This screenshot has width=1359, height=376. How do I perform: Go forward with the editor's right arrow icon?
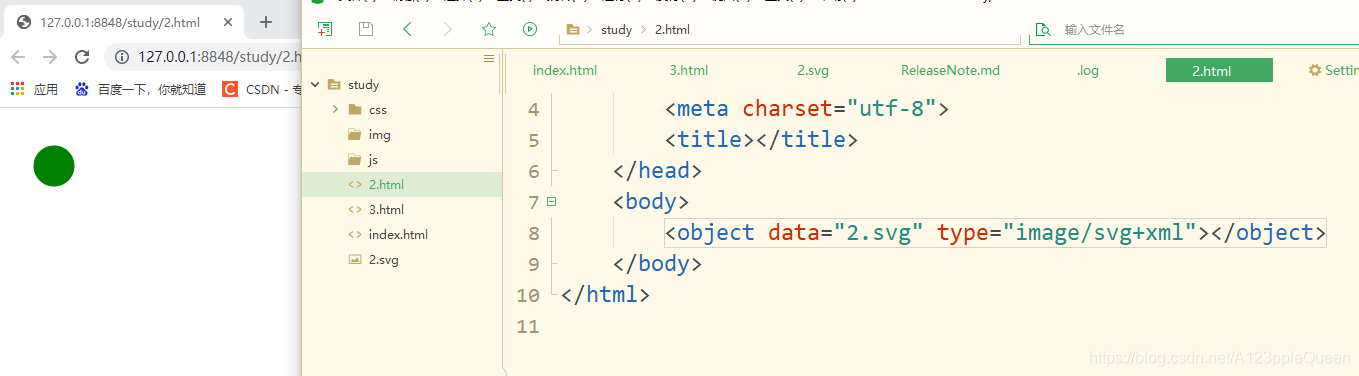pyautogui.click(x=447, y=30)
